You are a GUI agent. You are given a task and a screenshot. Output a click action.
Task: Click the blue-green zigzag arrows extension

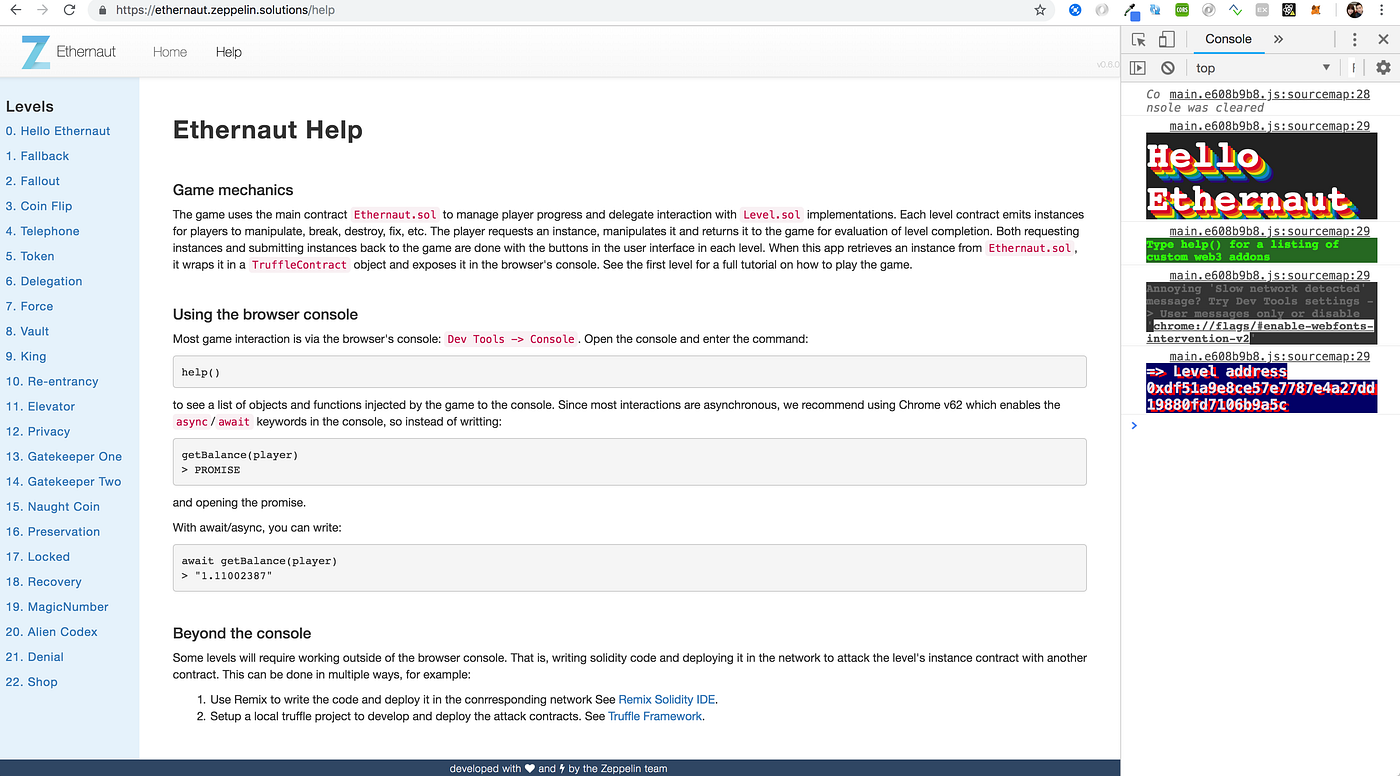pyautogui.click(x=1235, y=10)
